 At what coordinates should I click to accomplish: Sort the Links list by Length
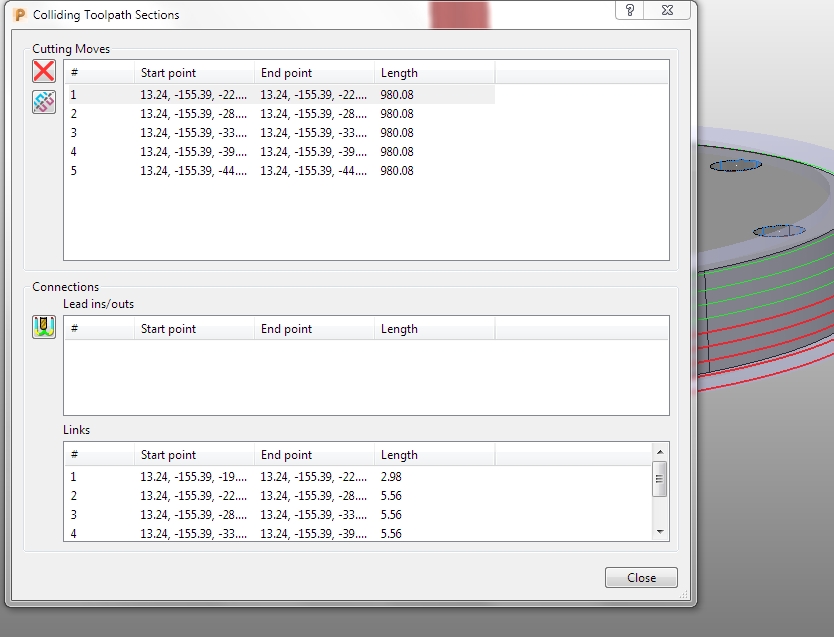[x=400, y=453]
